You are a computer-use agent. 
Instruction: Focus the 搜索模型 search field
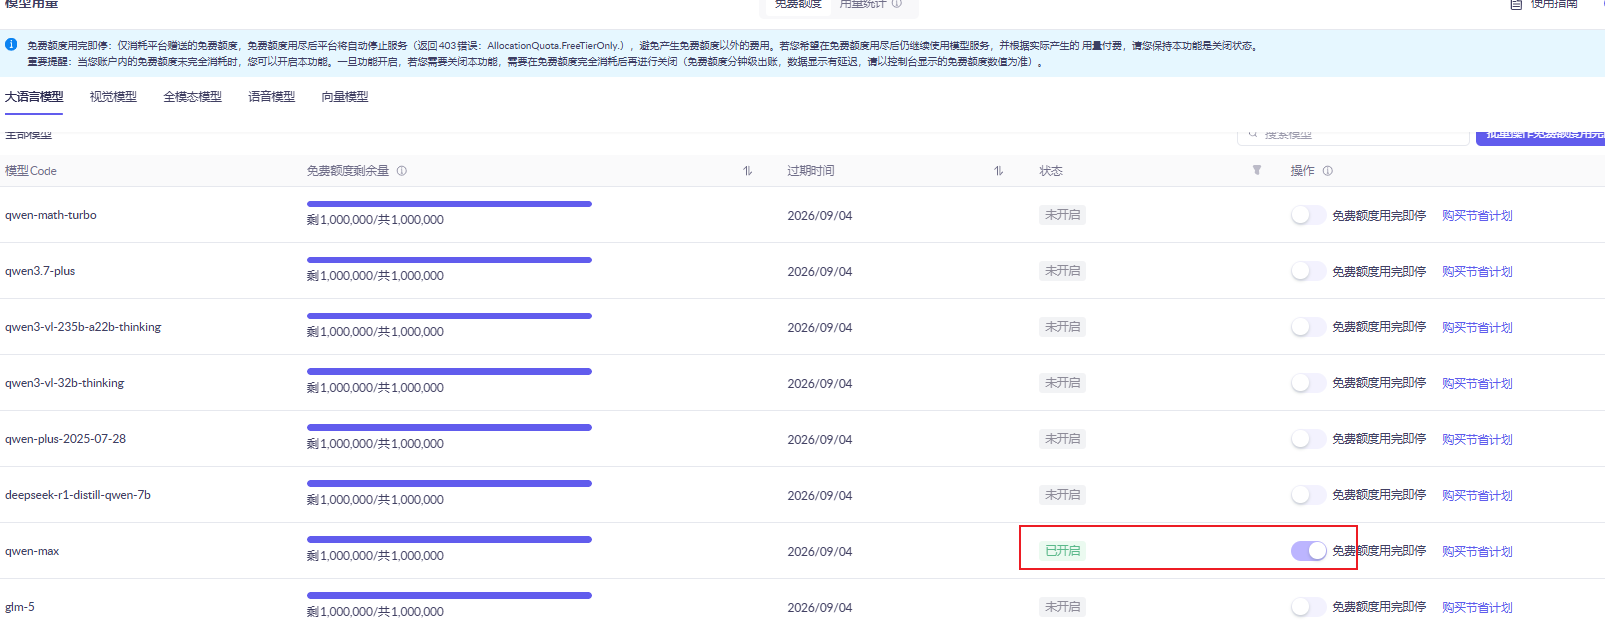(x=1353, y=137)
